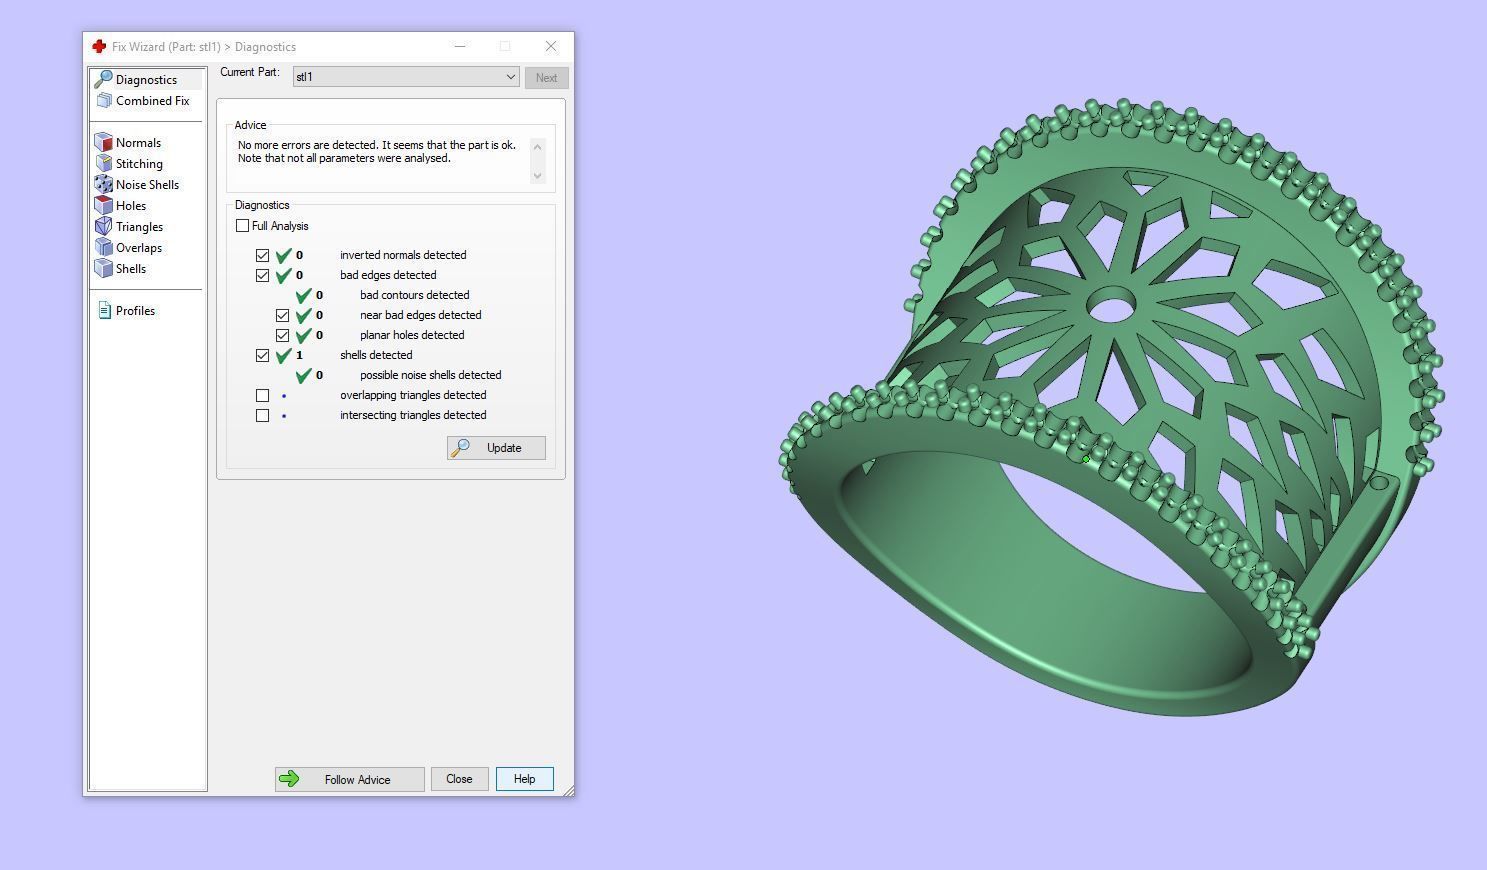Click the dialog resize grip corner
Viewport: 1487px width, 870px height.
[x=568, y=790]
